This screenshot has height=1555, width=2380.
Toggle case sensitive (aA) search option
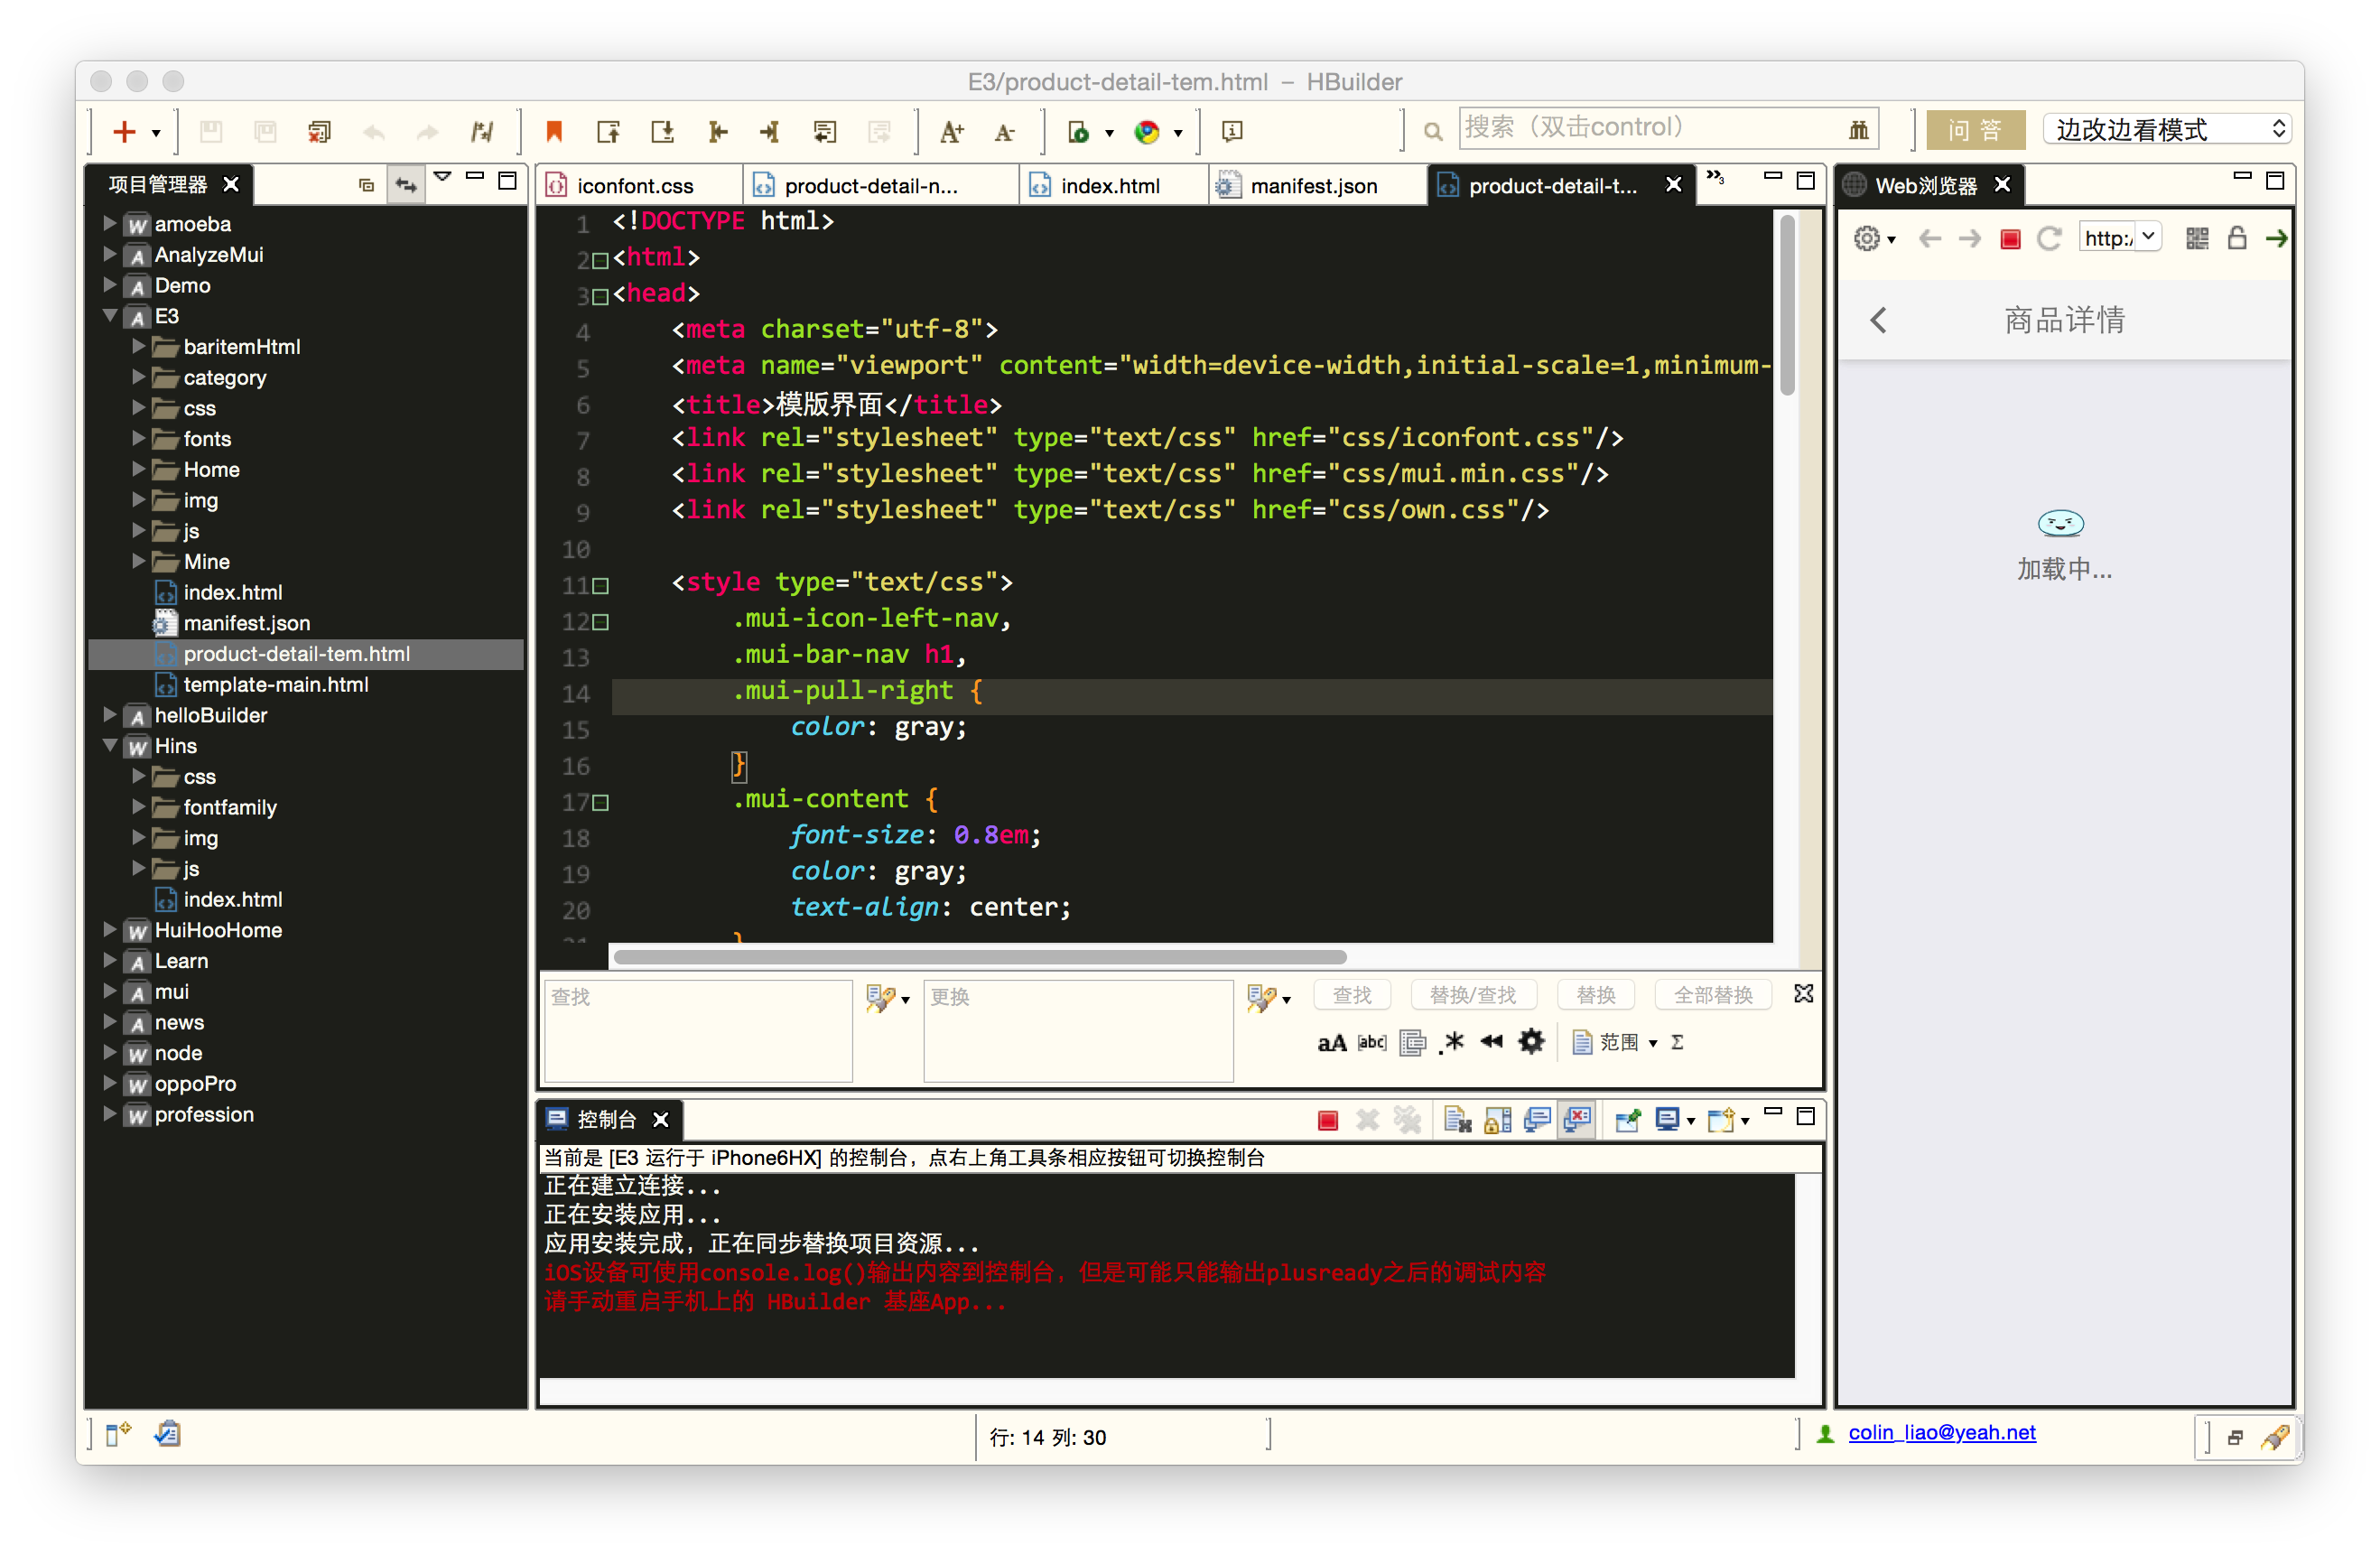[1331, 1043]
